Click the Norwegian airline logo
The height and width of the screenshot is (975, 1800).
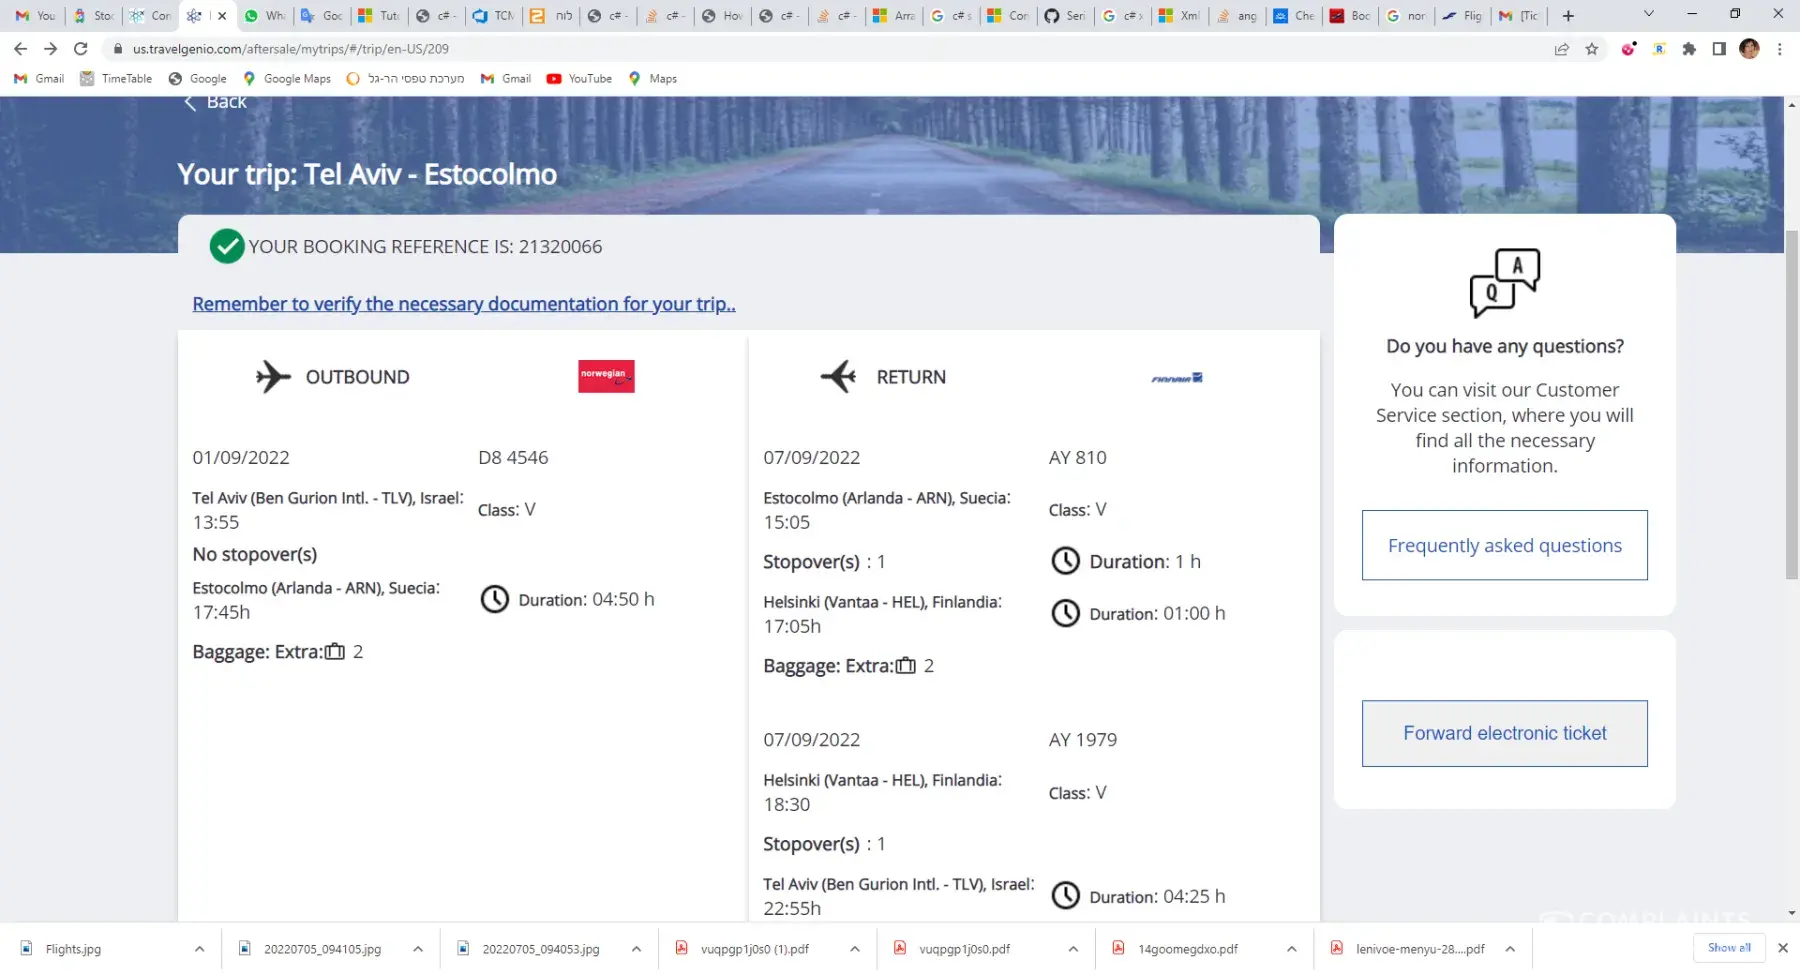606,376
